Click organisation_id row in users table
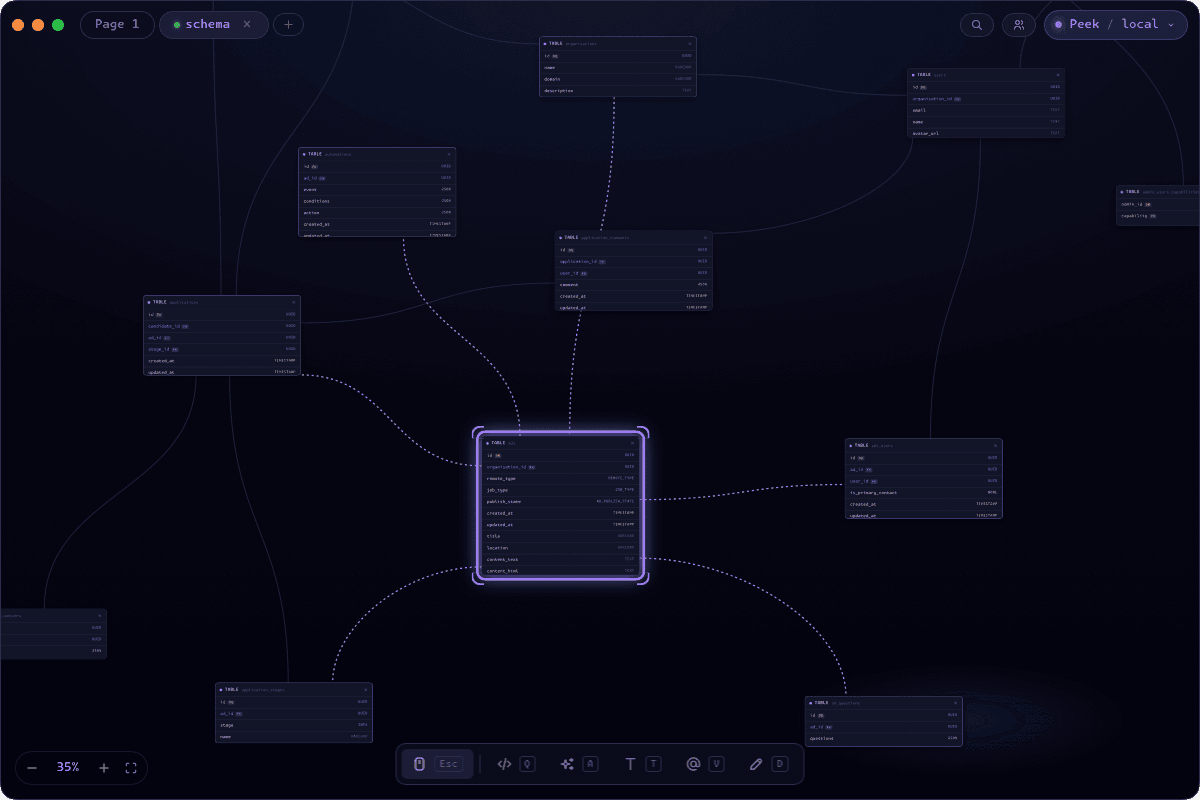The height and width of the screenshot is (800, 1200). [x=986, y=98]
